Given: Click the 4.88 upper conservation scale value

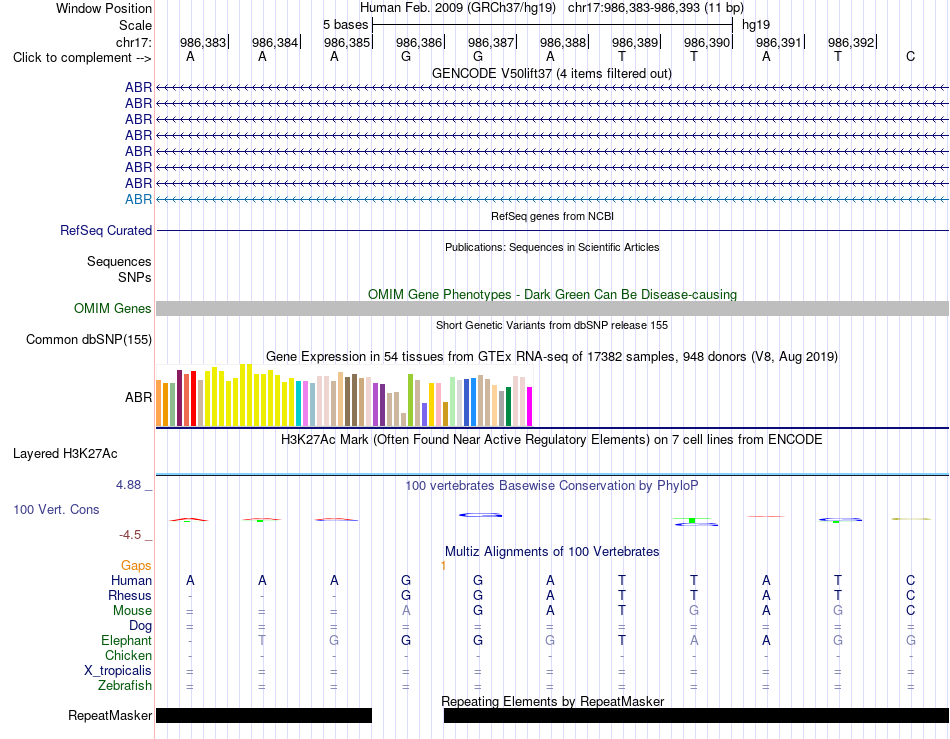Looking at the screenshot, I should [128, 485].
